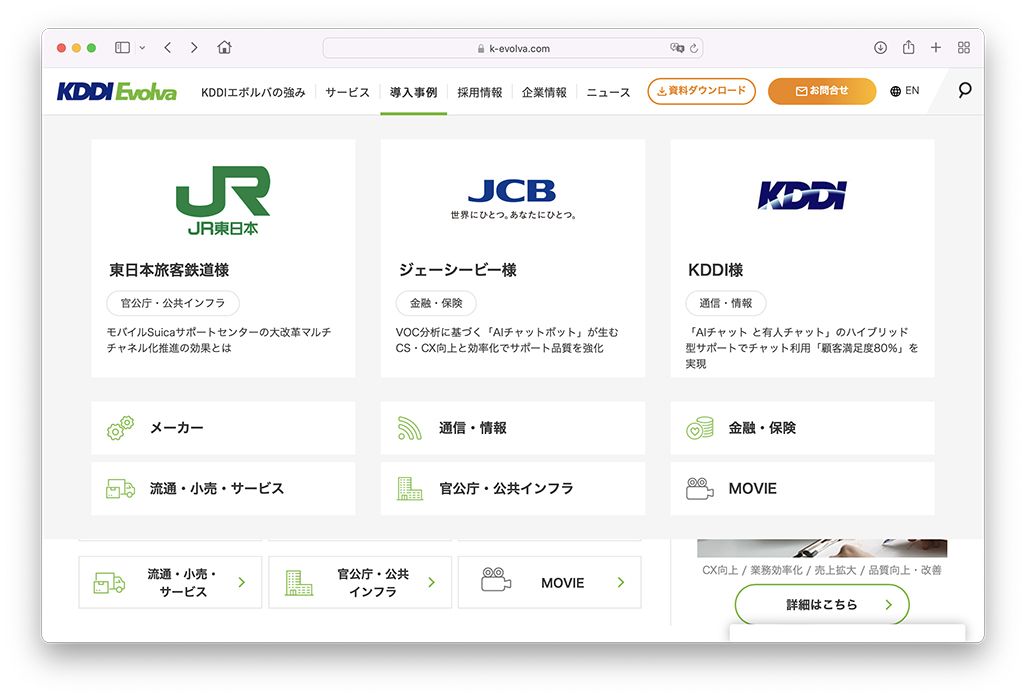Click the 資料ダウンロード button
The height and width of the screenshot is (698, 1026).
(701, 91)
